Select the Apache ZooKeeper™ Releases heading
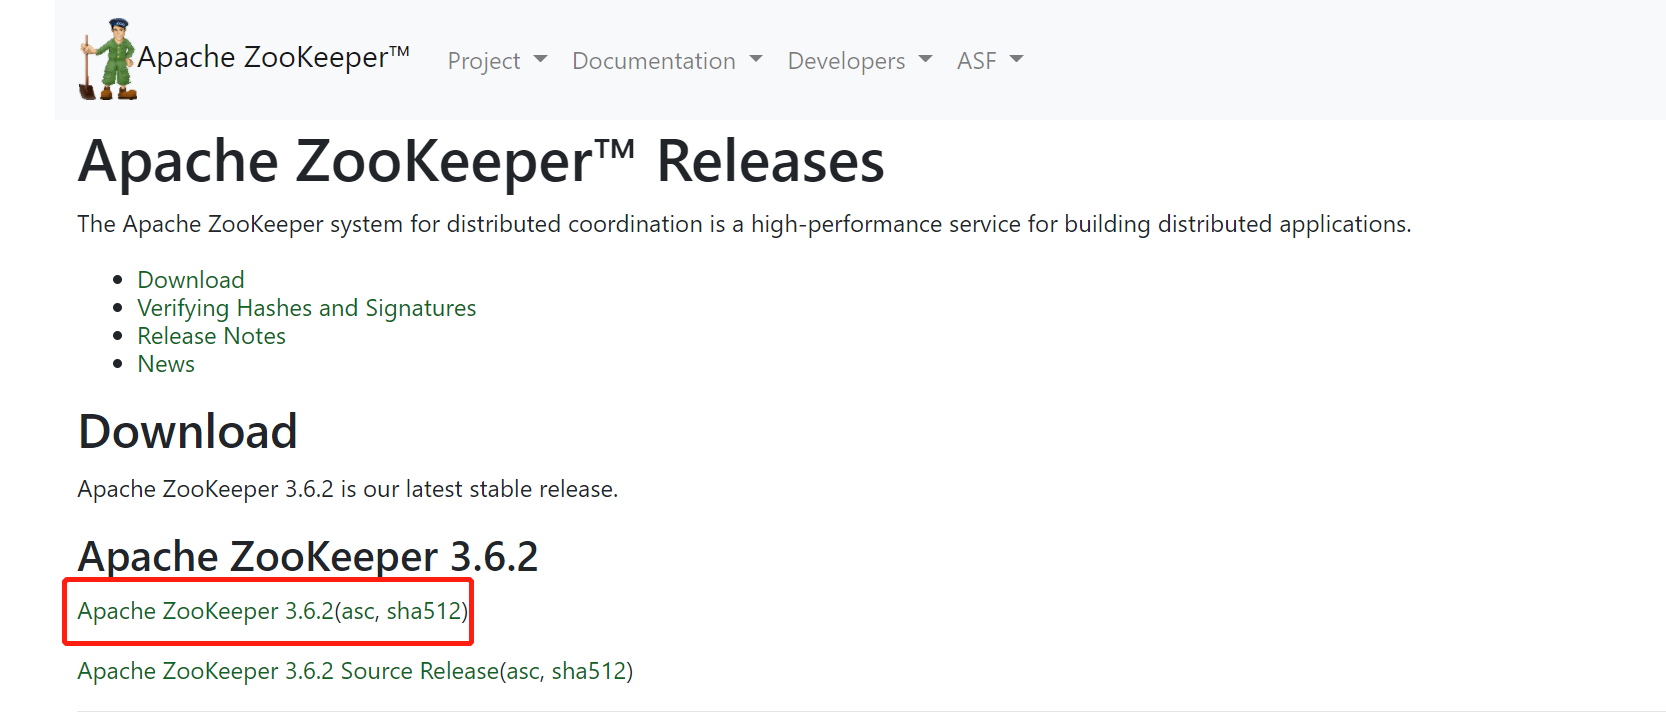This screenshot has height=727, width=1666. [482, 161]
